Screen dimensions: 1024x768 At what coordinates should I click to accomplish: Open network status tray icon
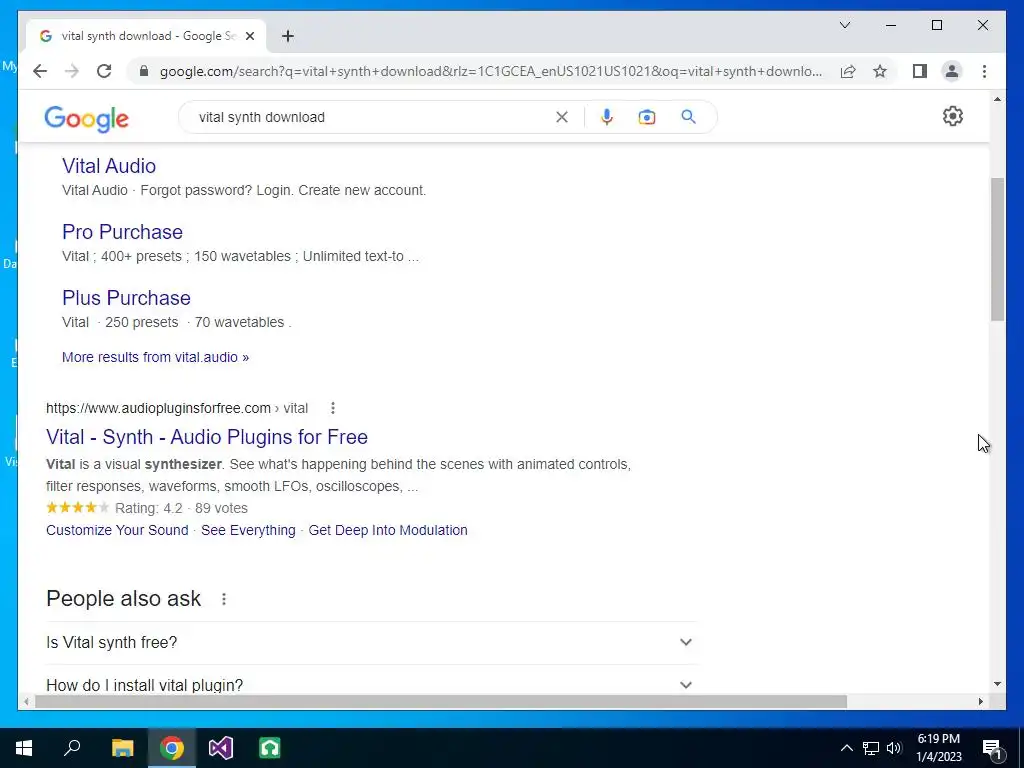click(x=871, y=748)
